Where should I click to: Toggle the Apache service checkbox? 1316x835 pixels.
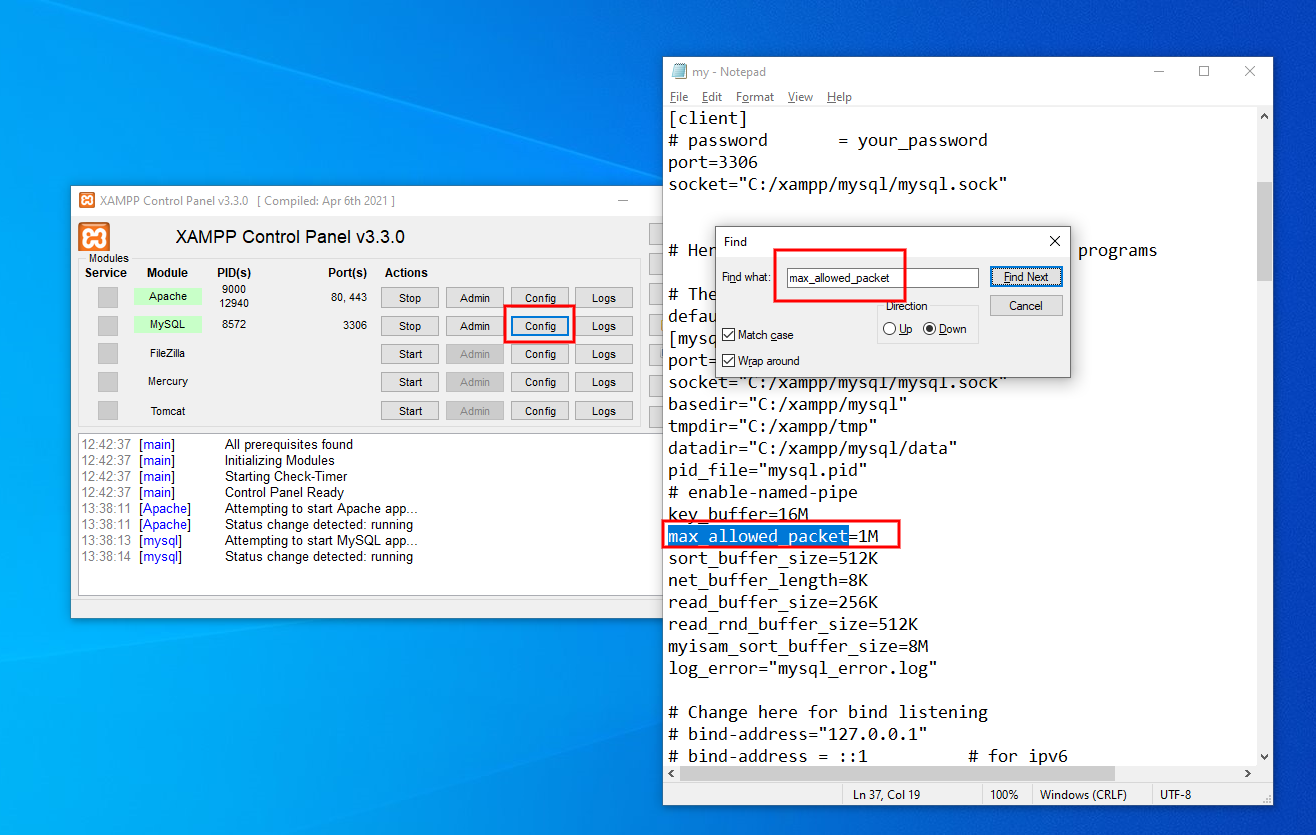(107, 297)
